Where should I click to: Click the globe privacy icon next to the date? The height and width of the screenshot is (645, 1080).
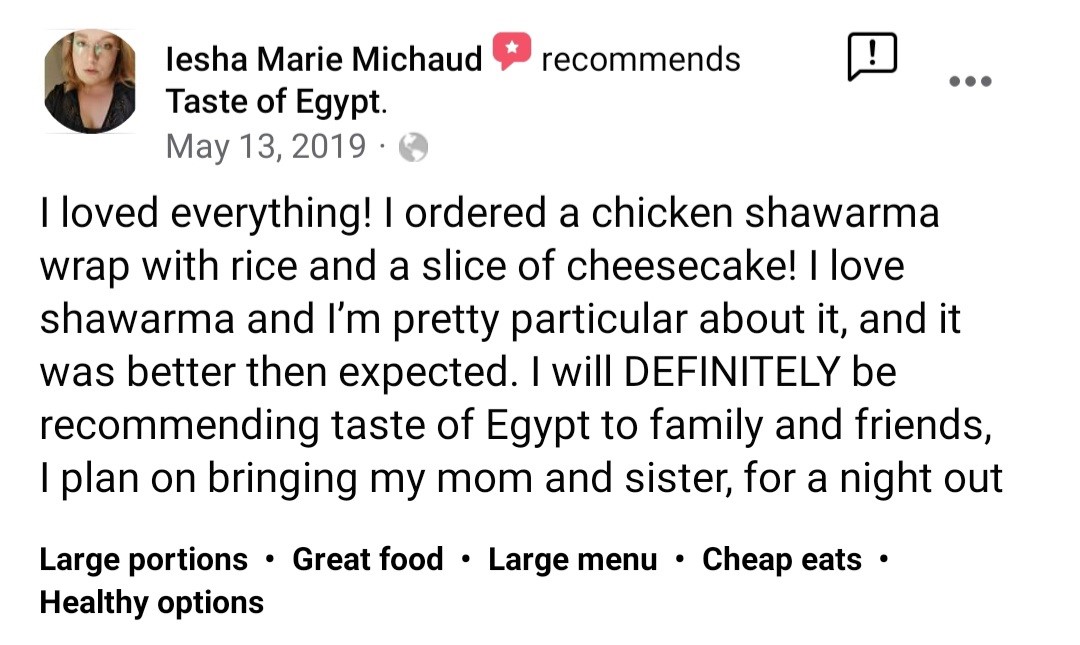412,147
